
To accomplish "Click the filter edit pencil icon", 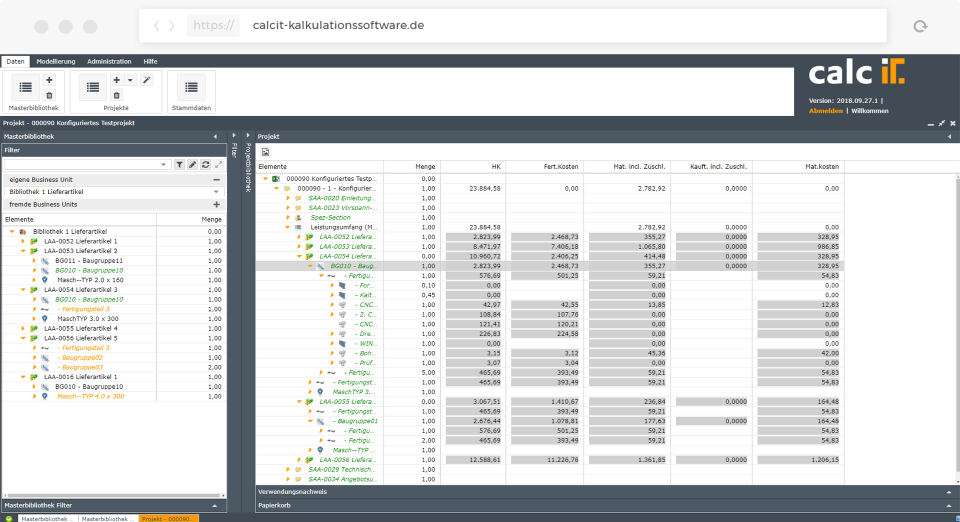I will (x=192, y=165).
